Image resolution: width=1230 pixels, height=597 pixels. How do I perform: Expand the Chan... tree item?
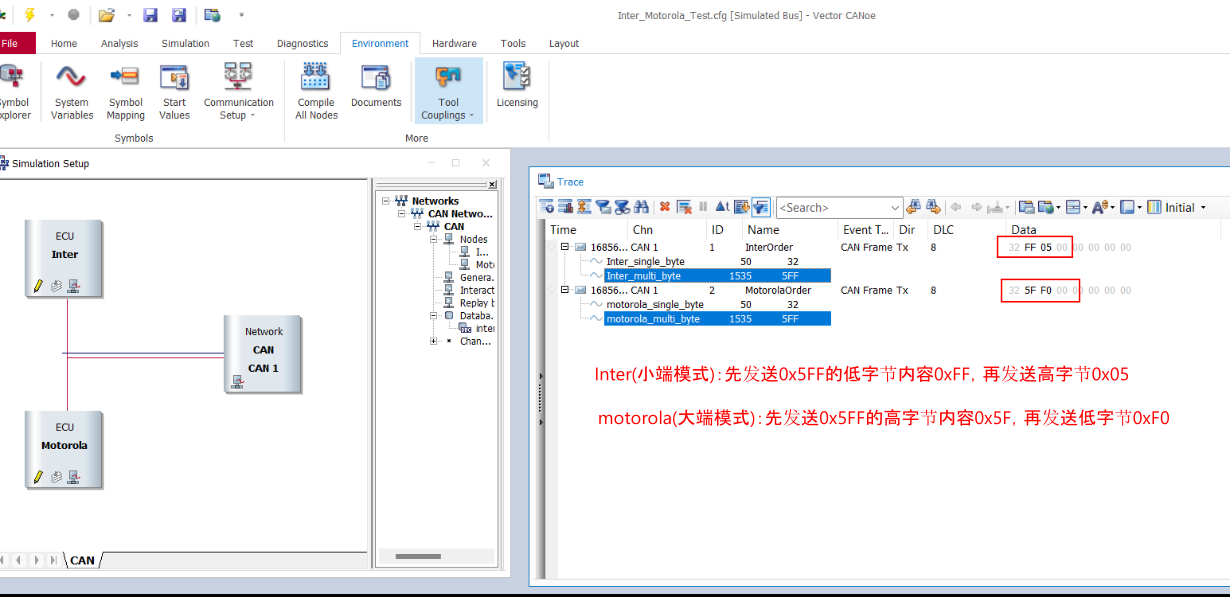coord(433,340)
